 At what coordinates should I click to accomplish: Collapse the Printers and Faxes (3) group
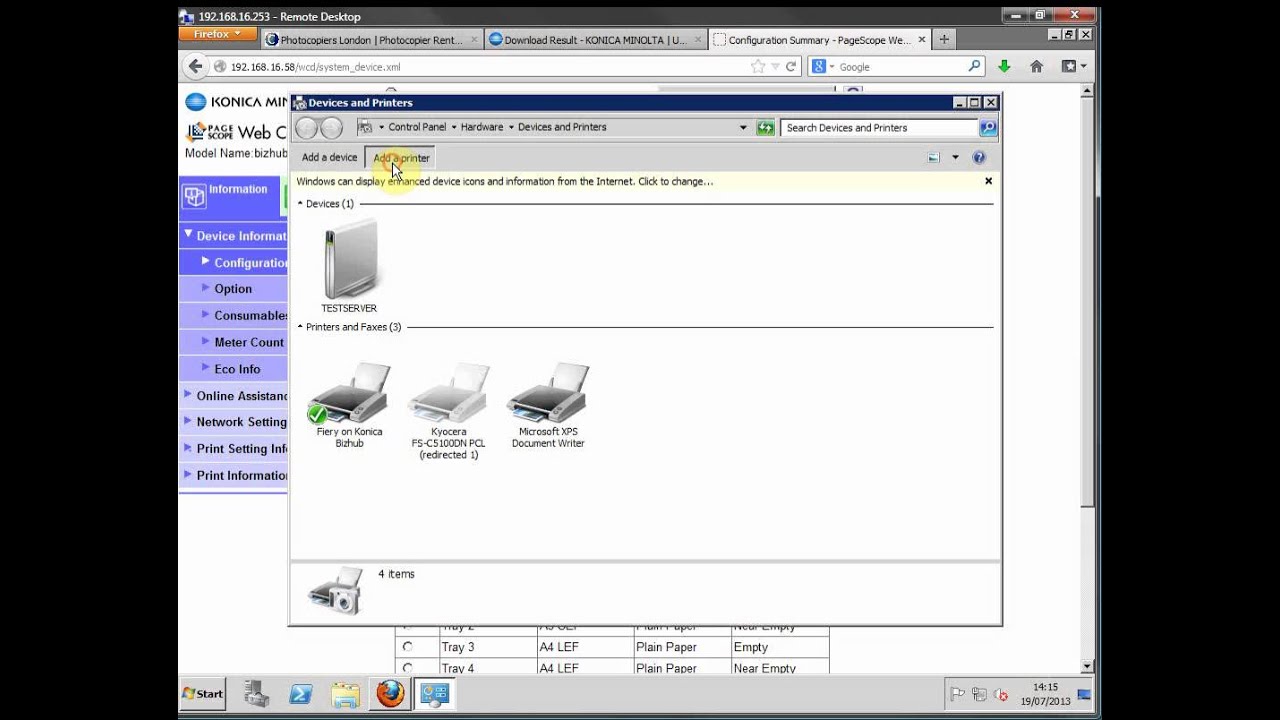pyautogui.click(x=300, y=327)
